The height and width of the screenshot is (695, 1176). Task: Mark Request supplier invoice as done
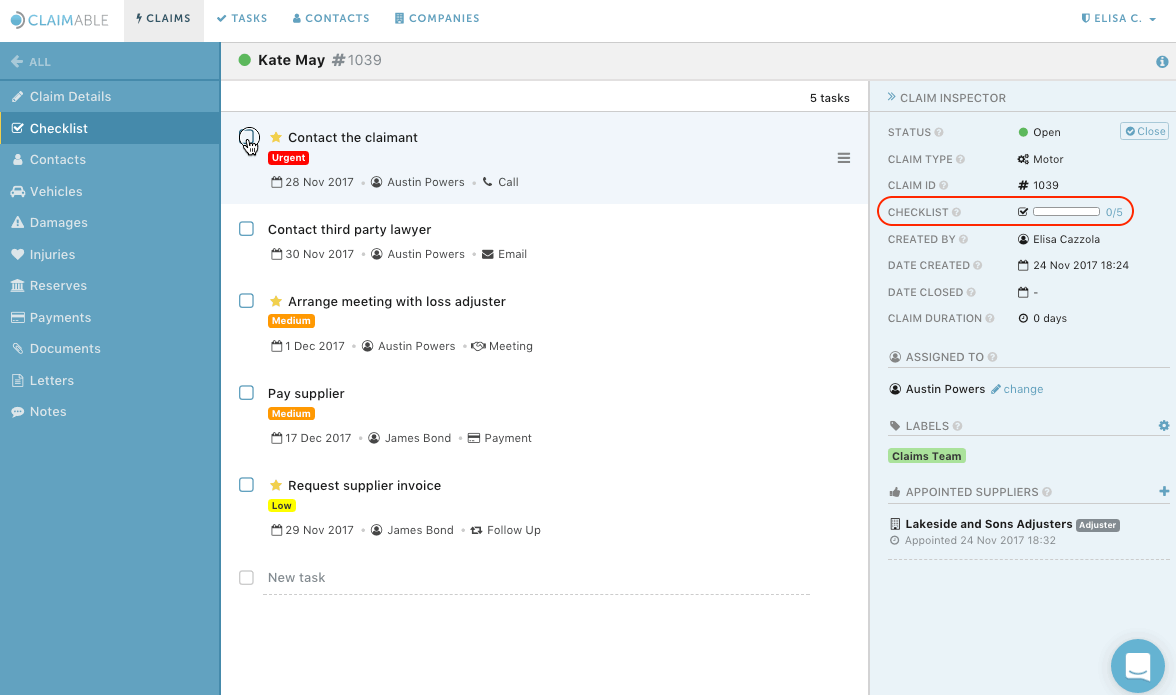(x=247, y=485)
